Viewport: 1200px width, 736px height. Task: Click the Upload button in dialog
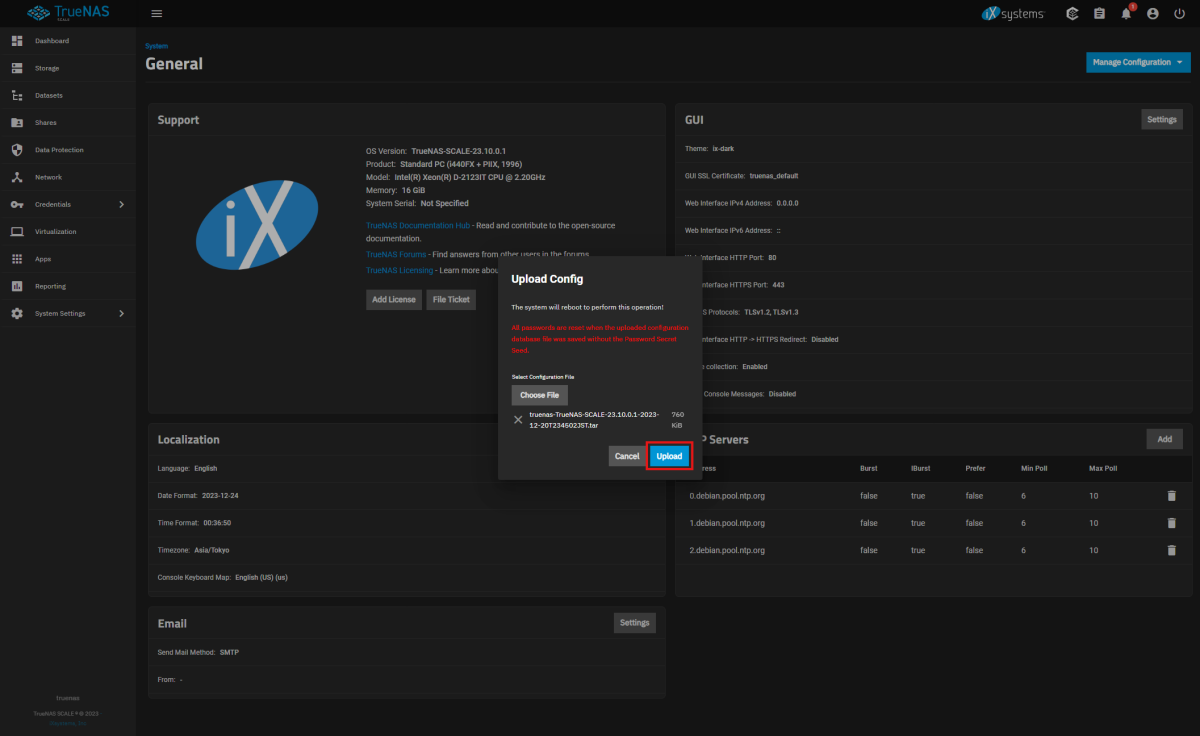(669, 456)
